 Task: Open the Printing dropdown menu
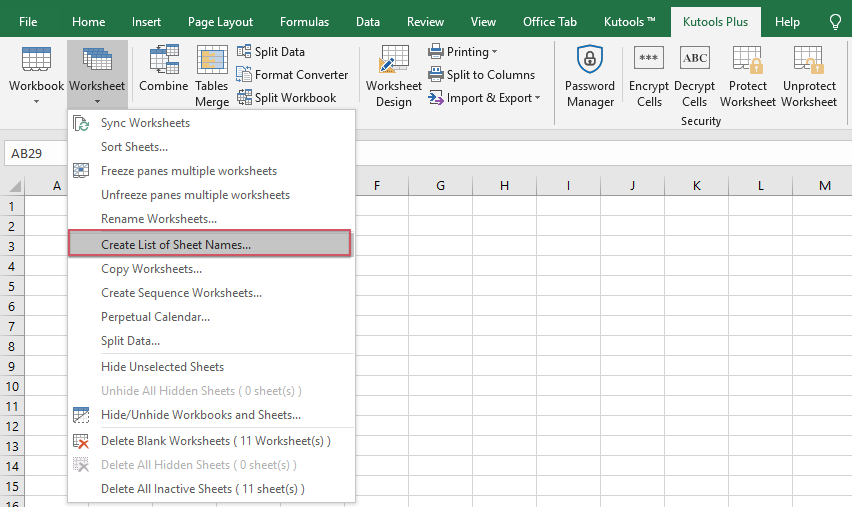coord(463,52)
